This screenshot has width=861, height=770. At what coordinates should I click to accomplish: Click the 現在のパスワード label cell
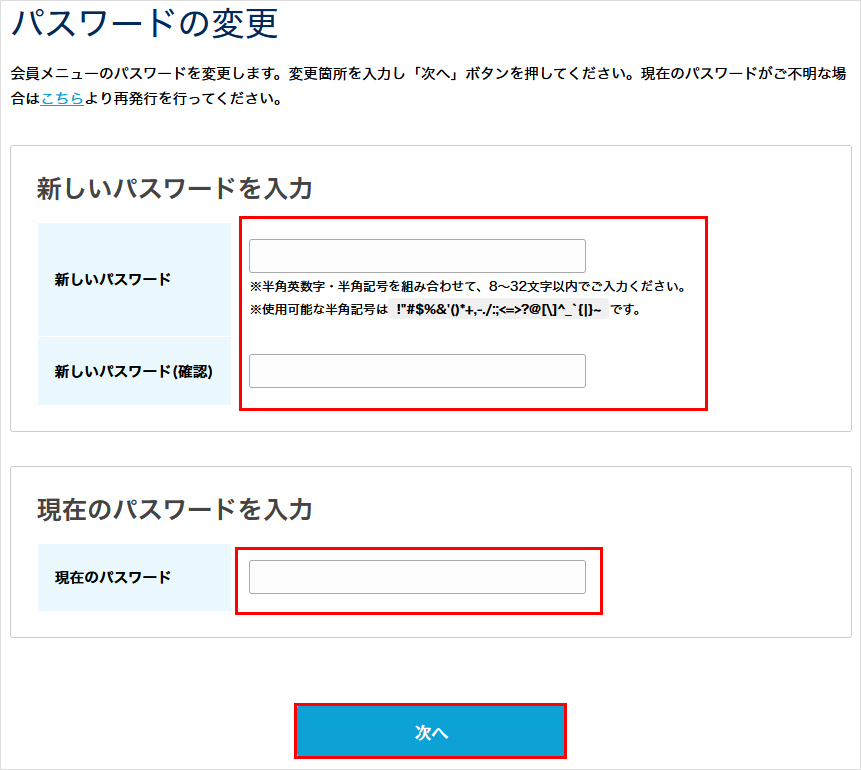[134, 576]
